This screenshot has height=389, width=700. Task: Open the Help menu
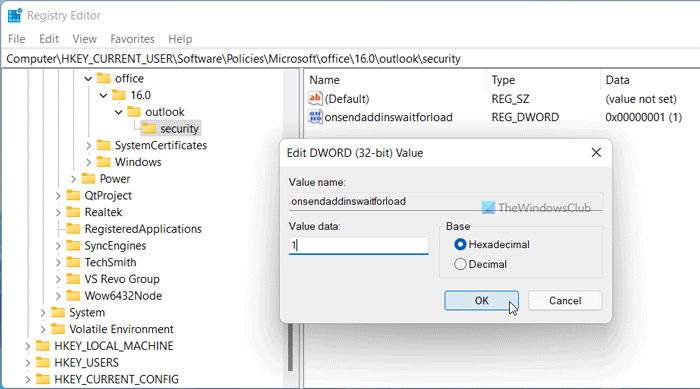[x=180, y=39]
